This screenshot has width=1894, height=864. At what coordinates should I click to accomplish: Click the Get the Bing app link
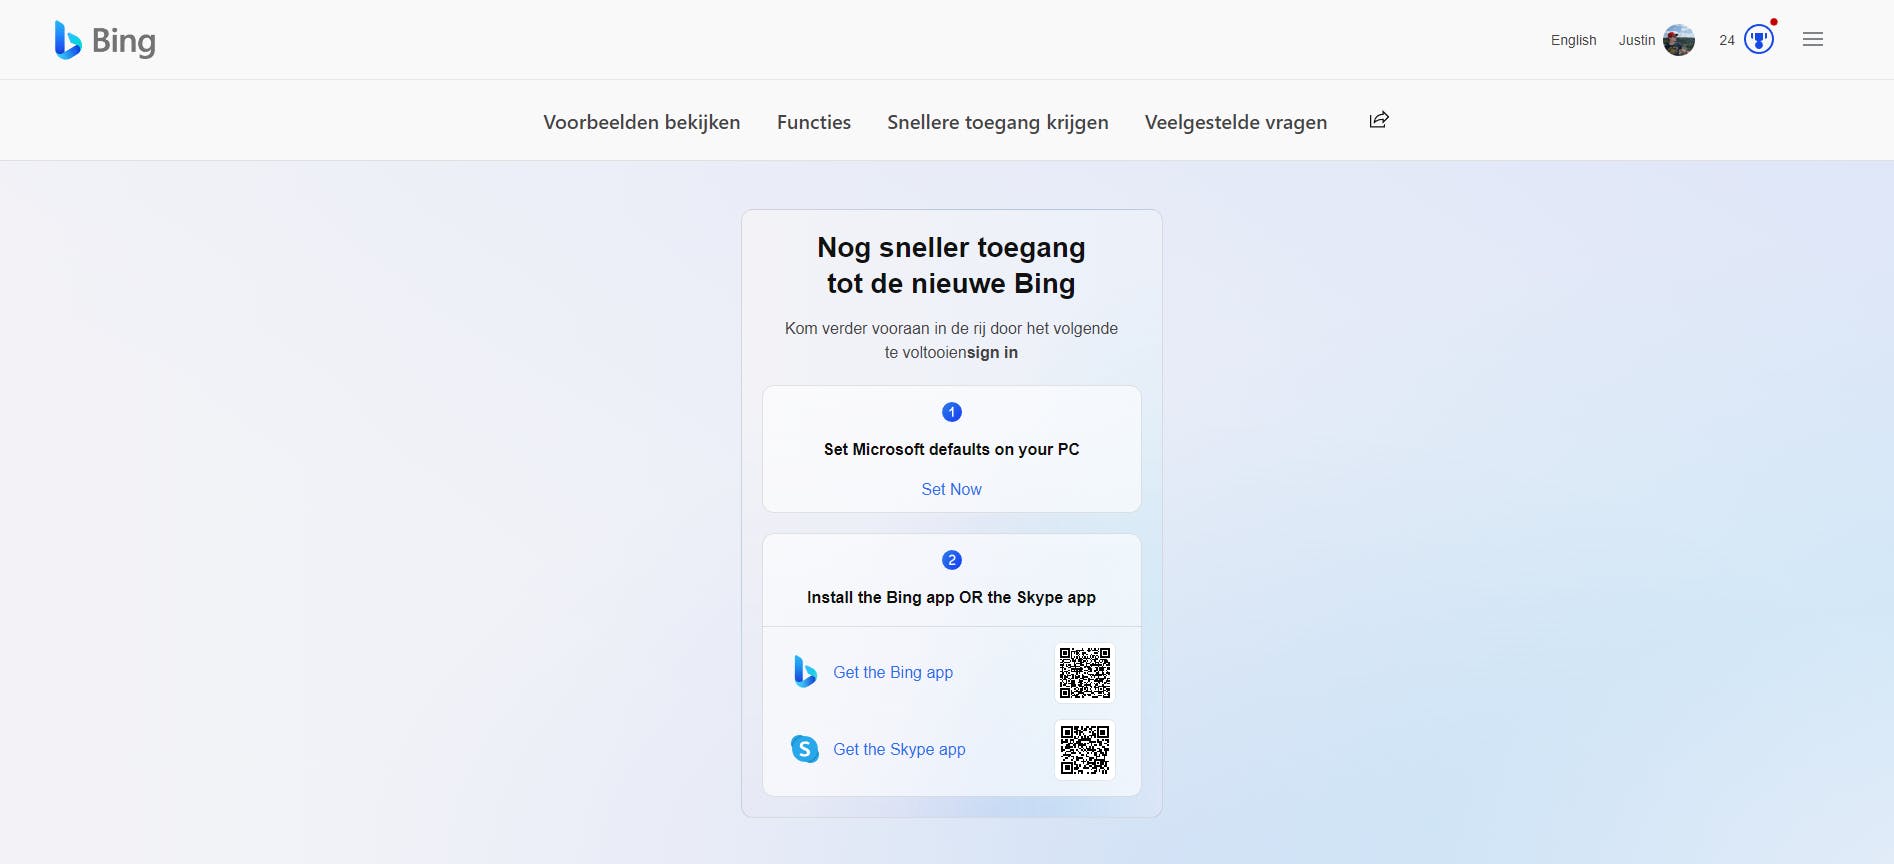pos(893,672)
